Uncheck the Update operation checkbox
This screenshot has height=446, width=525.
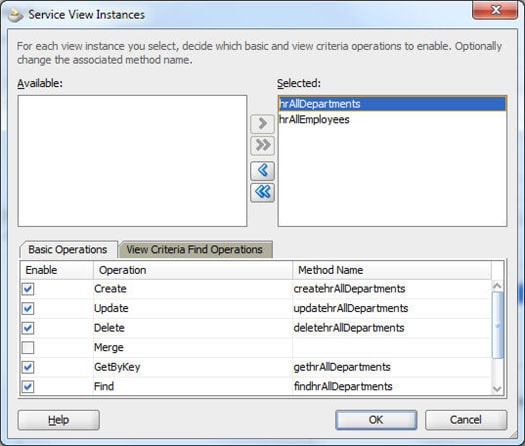click(28, 308)
